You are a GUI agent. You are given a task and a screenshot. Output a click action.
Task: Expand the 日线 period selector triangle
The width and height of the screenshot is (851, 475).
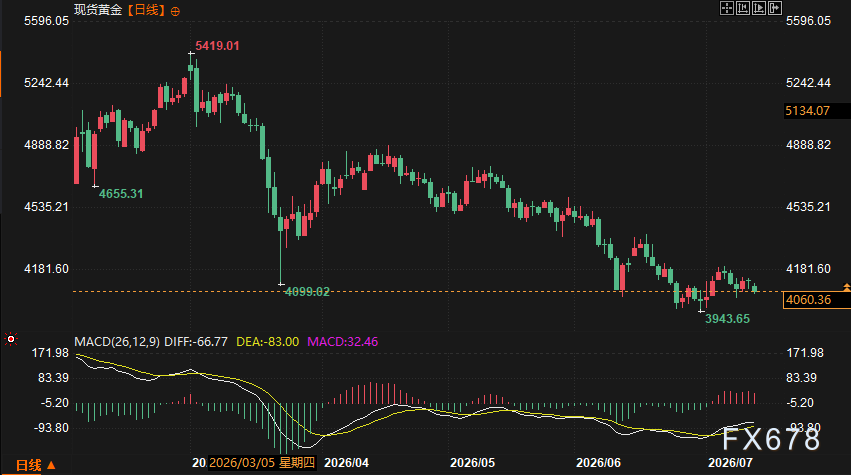[51, 465]
